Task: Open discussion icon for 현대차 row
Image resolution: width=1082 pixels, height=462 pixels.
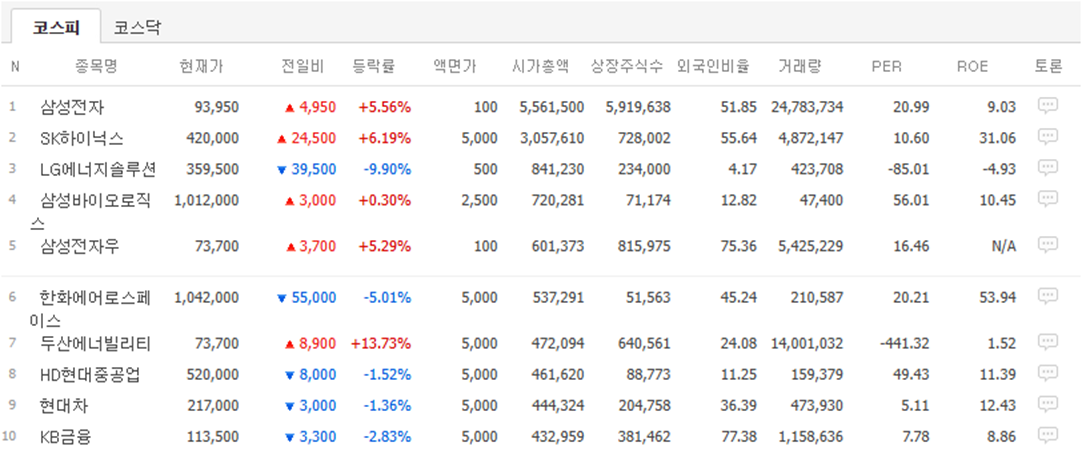Action: click(1047, 405)
